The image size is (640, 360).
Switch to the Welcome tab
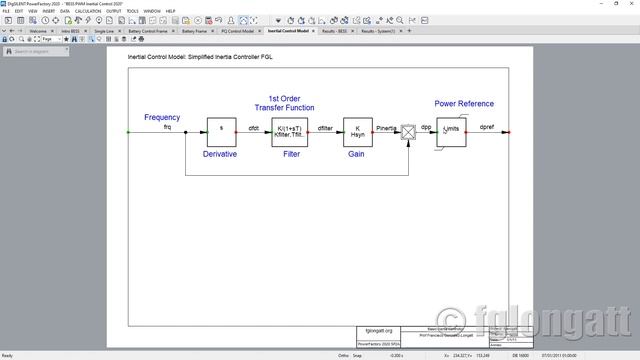click(38, 31)
